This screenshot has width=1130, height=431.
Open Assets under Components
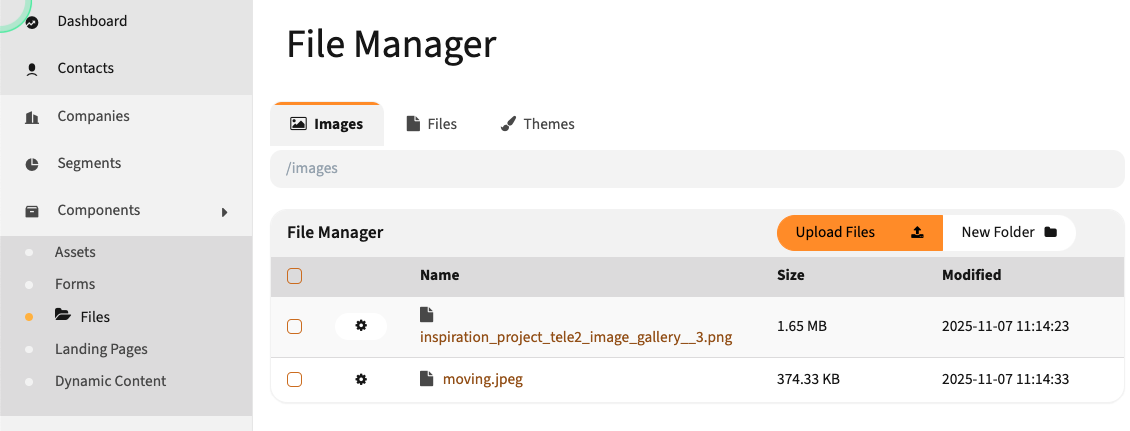click(75, 252)
